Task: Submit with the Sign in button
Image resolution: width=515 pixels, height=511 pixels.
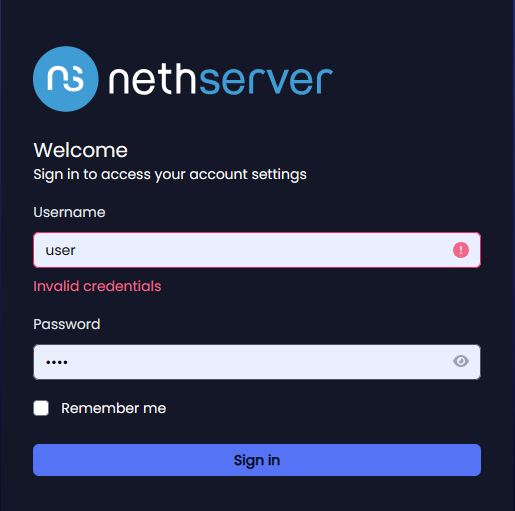Action: (x=257, y=460)
